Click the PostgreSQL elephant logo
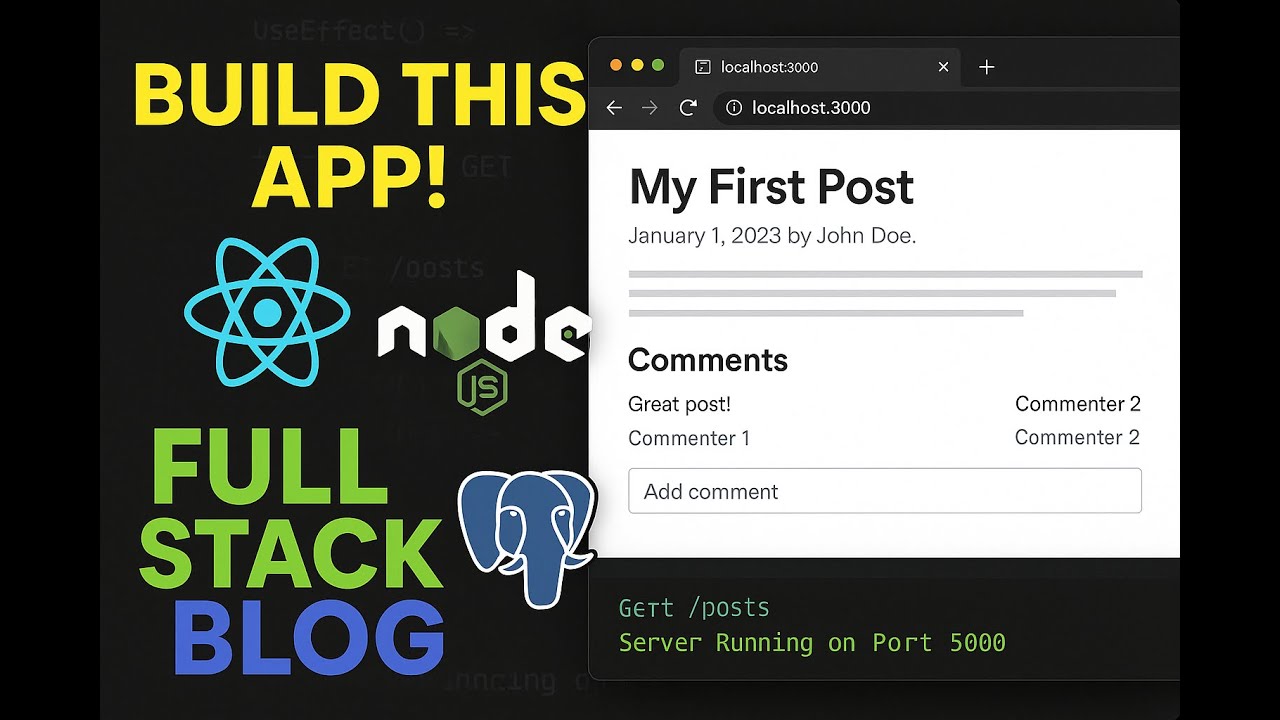The image size is (1280, 720). coord(527,538)
